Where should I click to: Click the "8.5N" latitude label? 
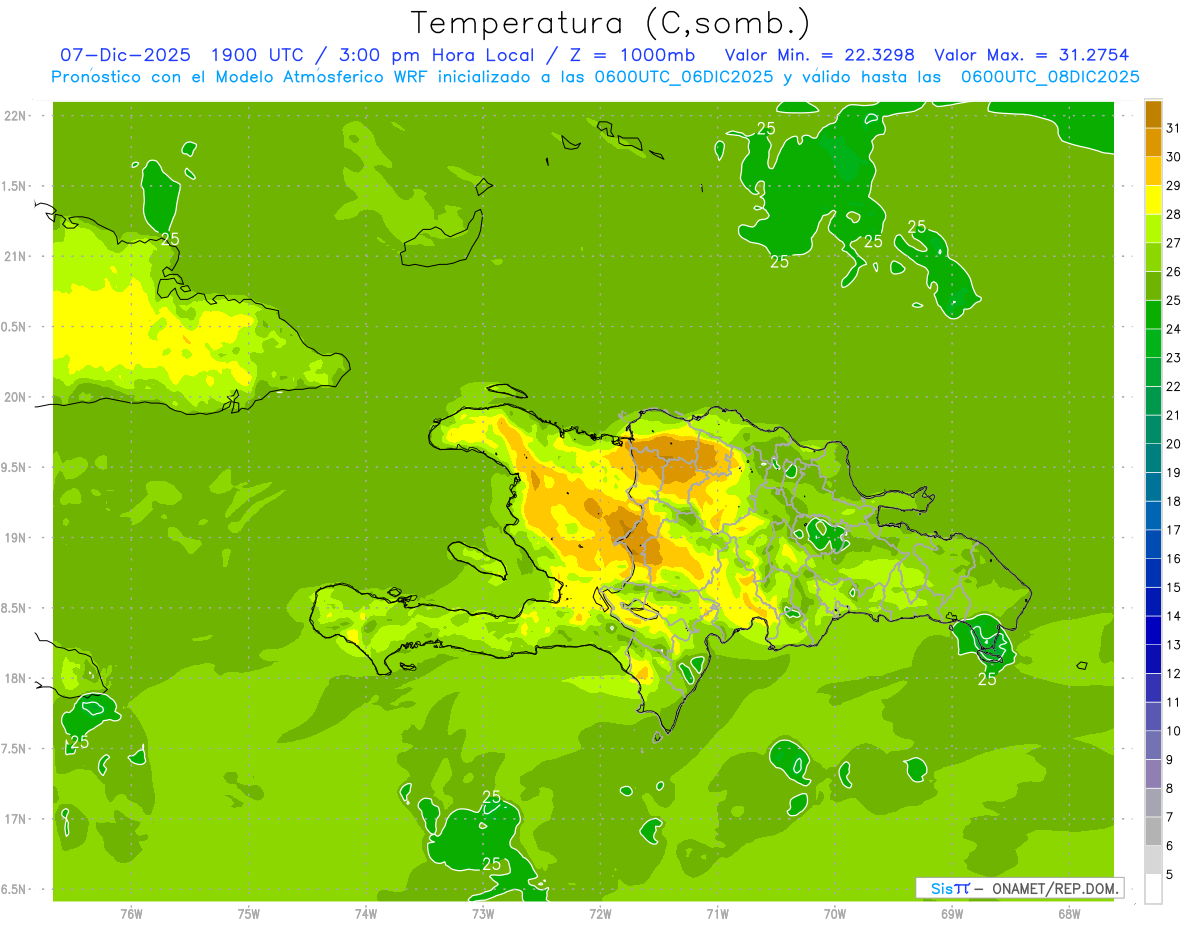14,608
